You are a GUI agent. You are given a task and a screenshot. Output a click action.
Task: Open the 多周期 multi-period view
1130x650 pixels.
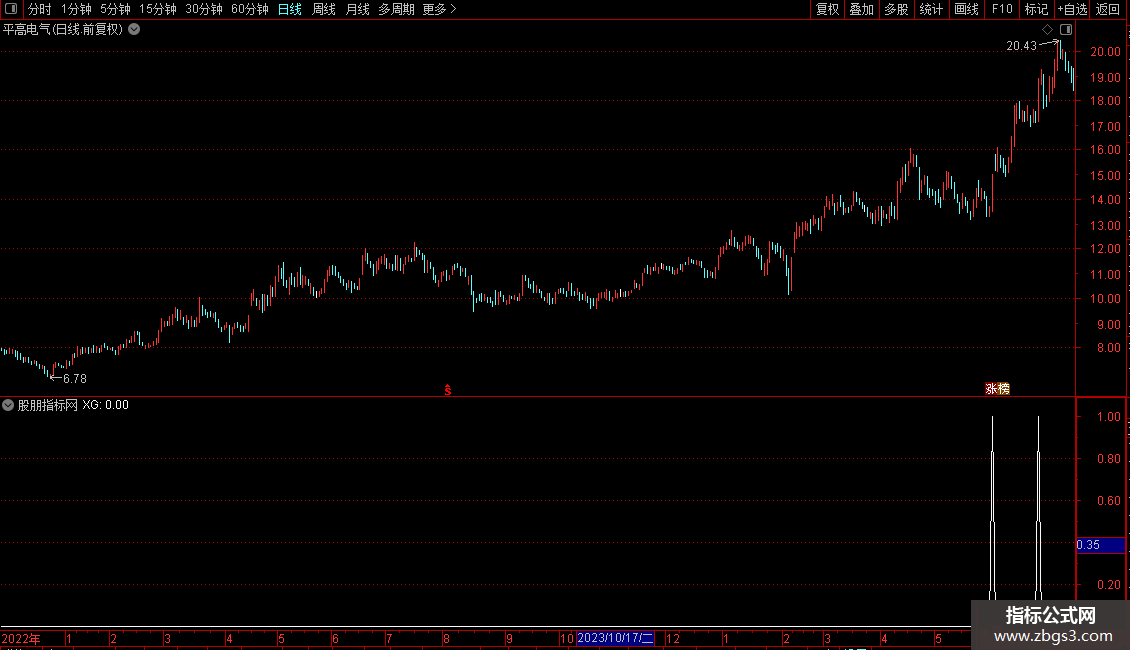click(x=396, y=9)
